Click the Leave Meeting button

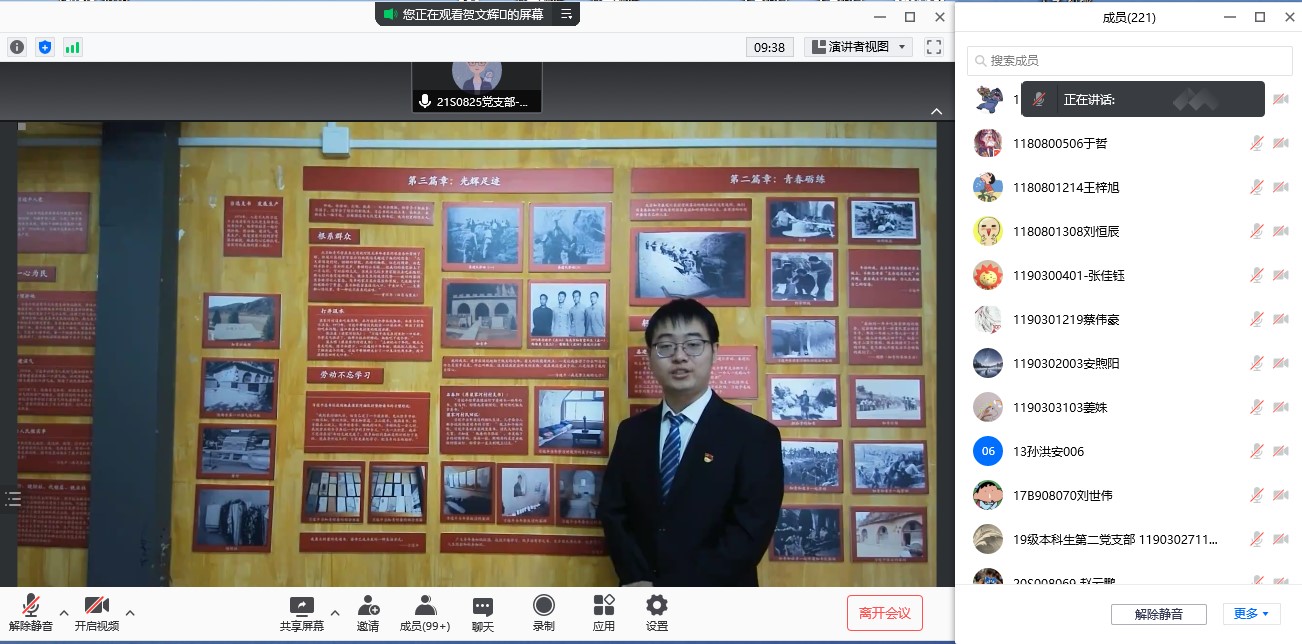pos(884,613)
